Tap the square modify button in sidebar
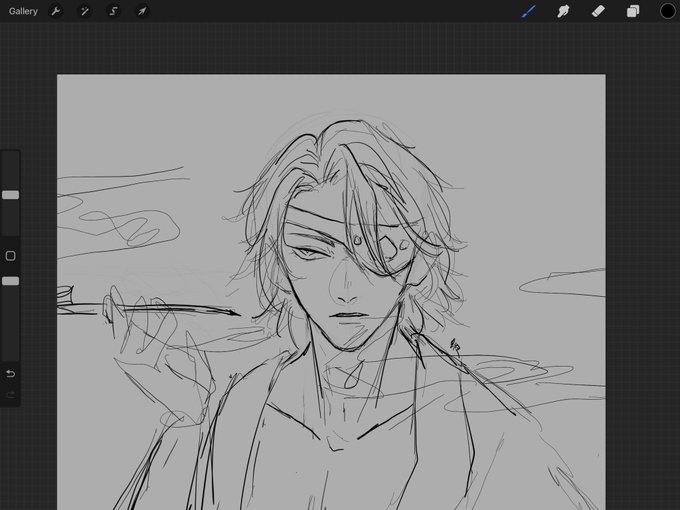This screenshot has height=510, width=680. tap(10, 256)
